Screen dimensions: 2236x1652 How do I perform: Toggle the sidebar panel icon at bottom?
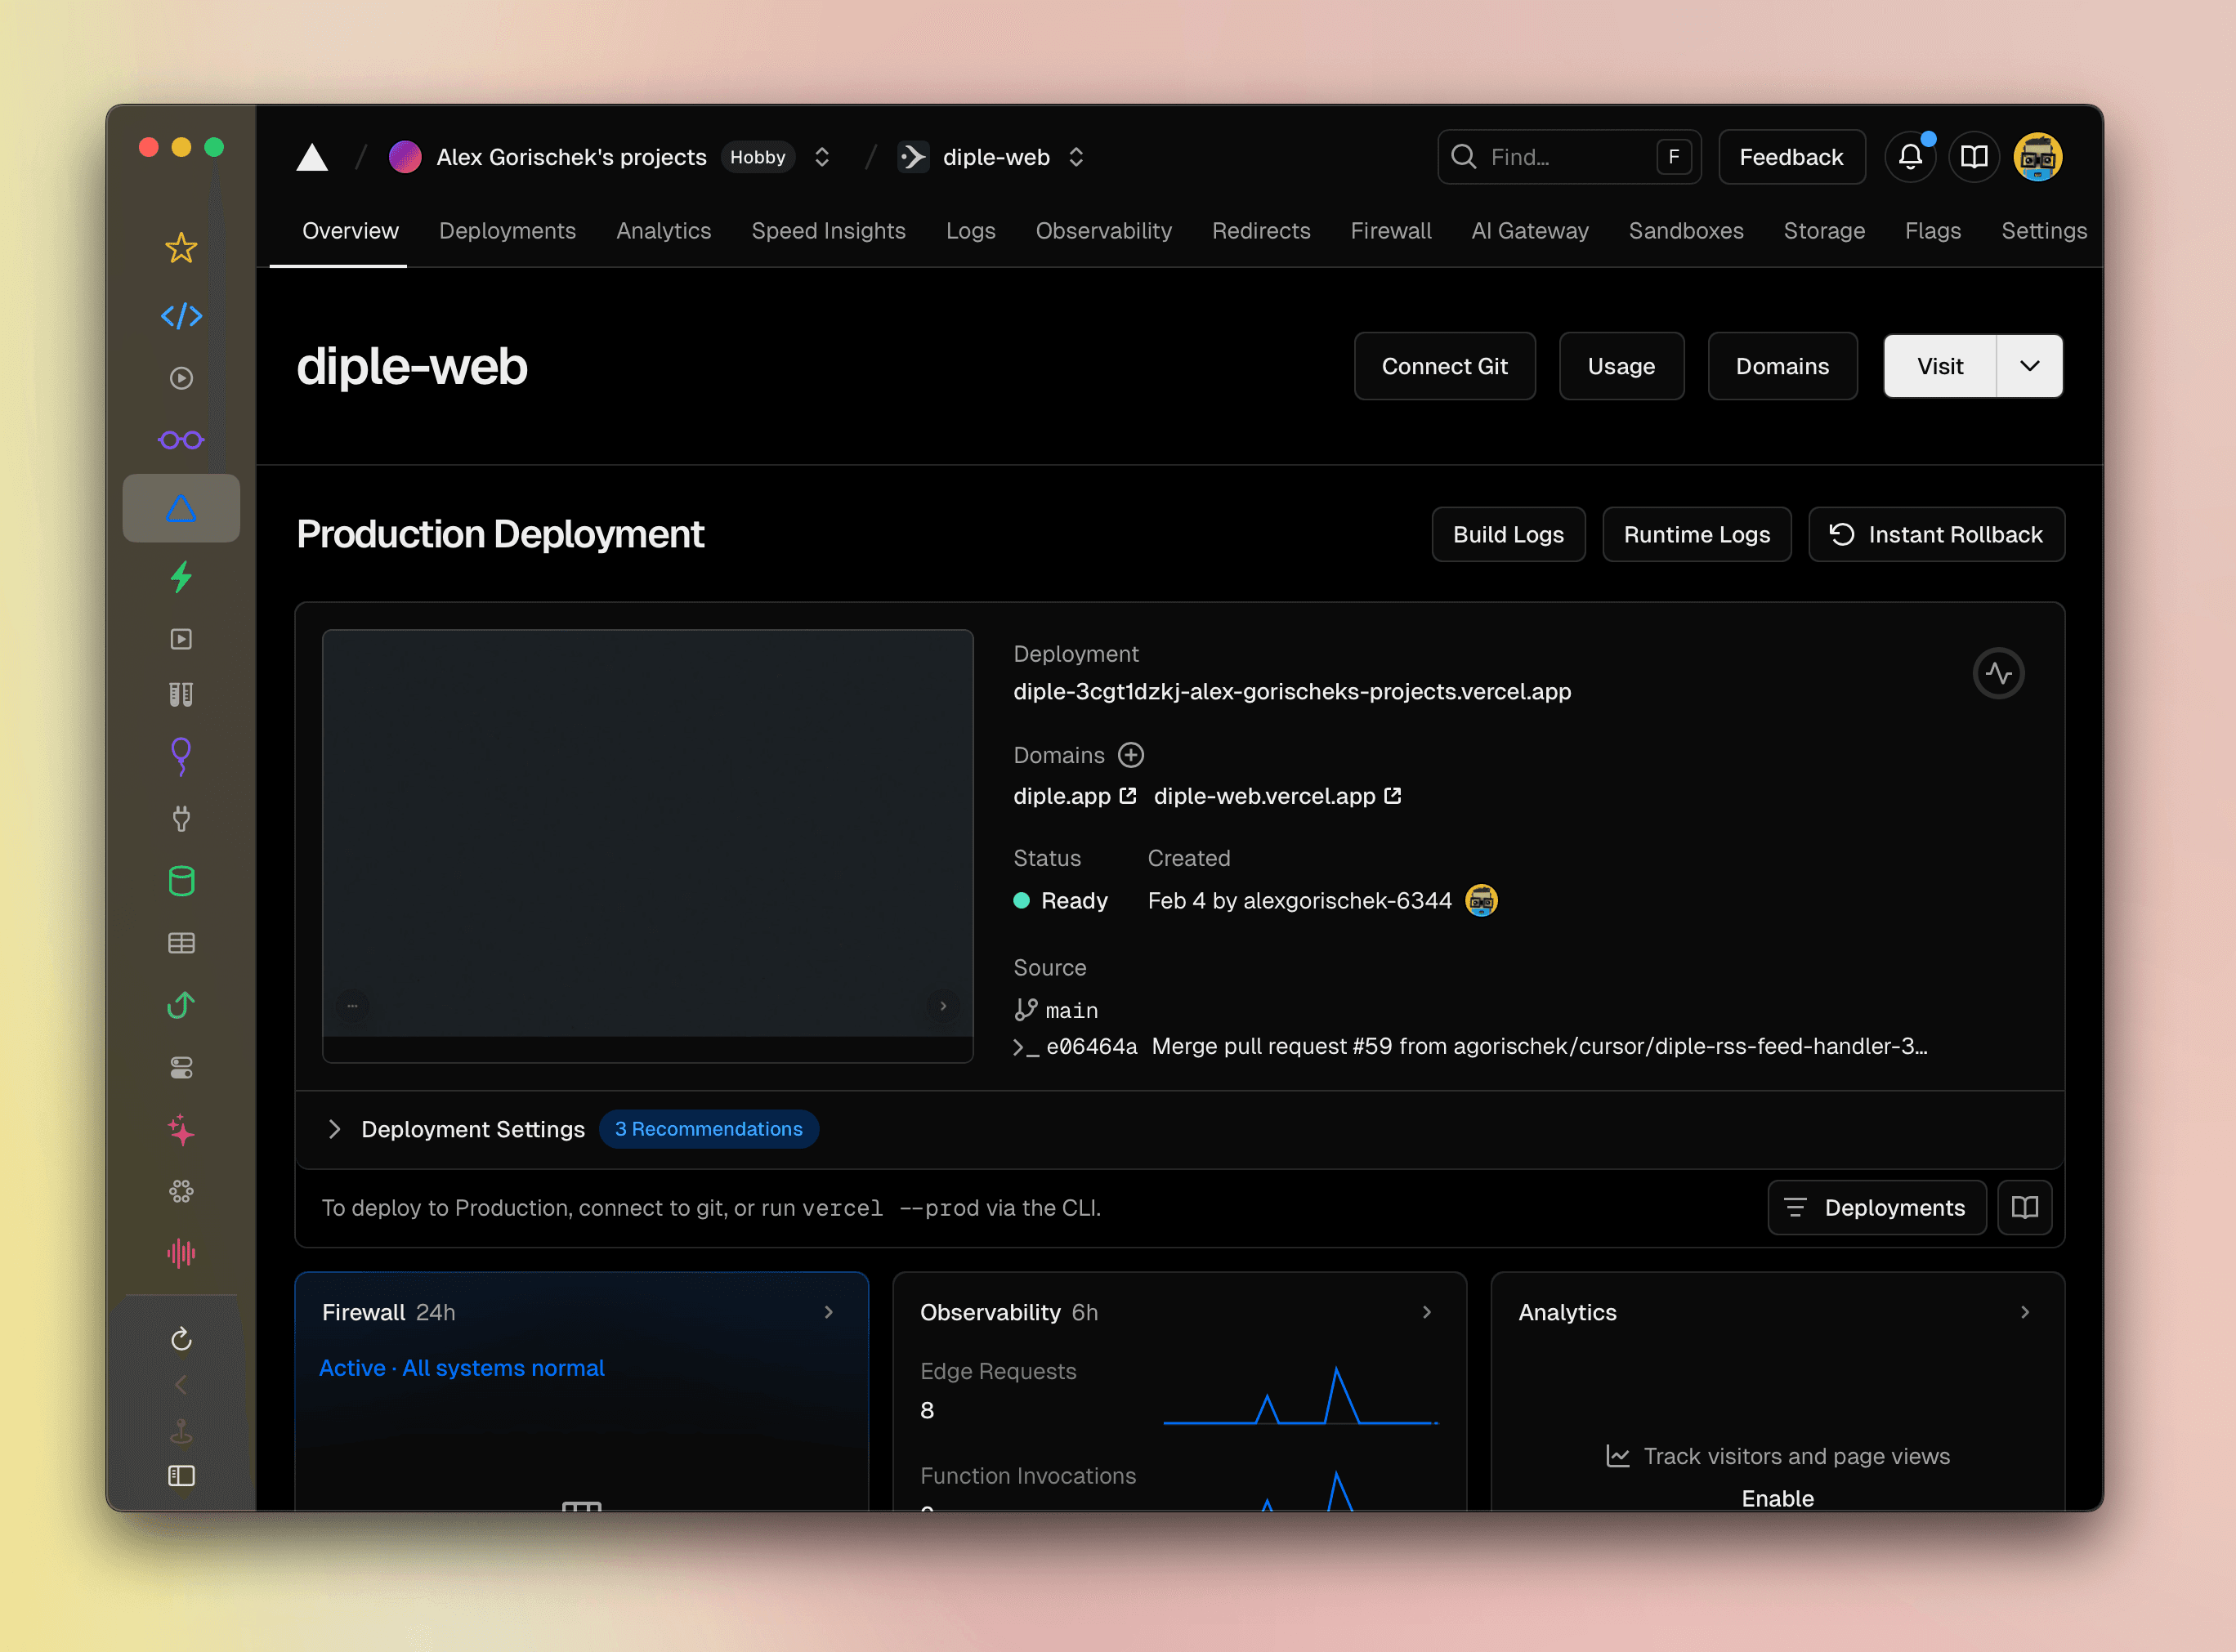181,1476
